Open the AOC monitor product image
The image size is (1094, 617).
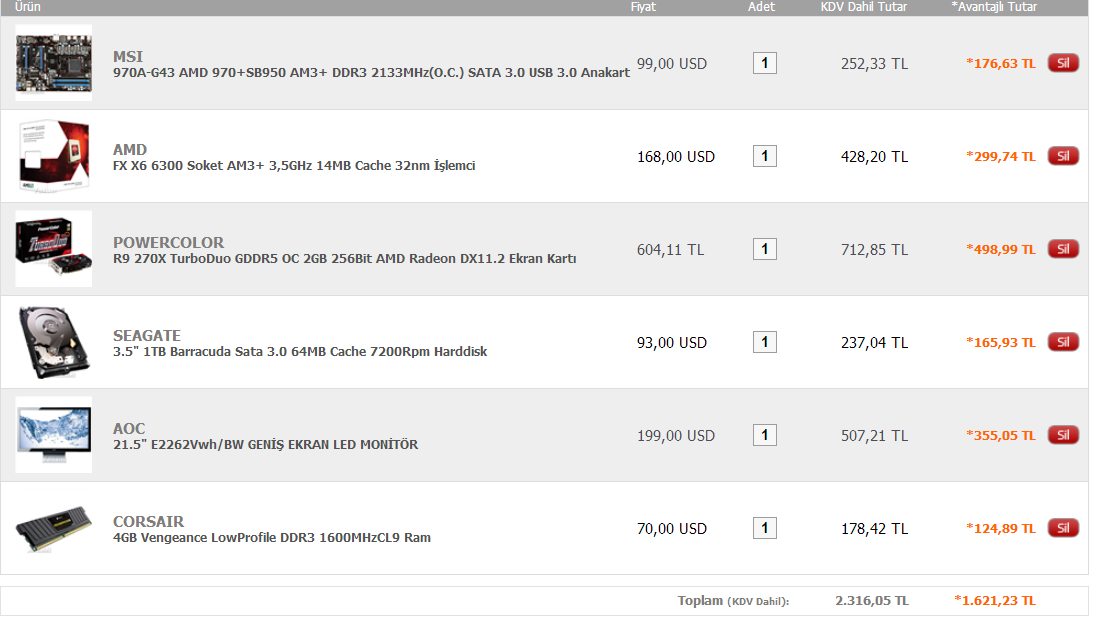pyautogui.click(x=54, y=435)
